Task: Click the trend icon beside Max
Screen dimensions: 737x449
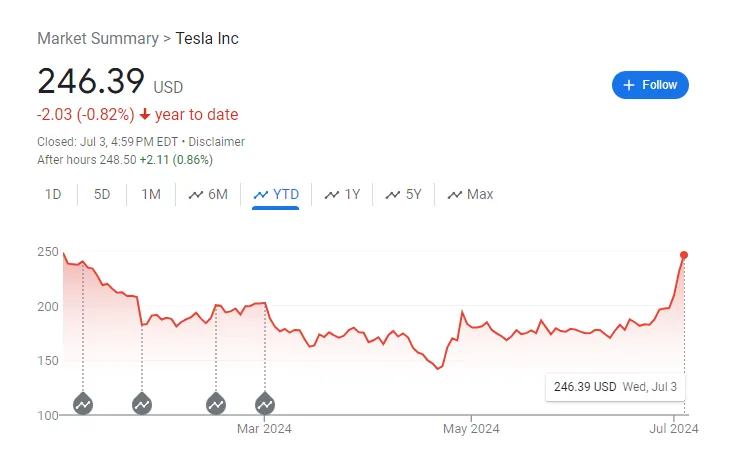Action: click(x=455, y=195)
